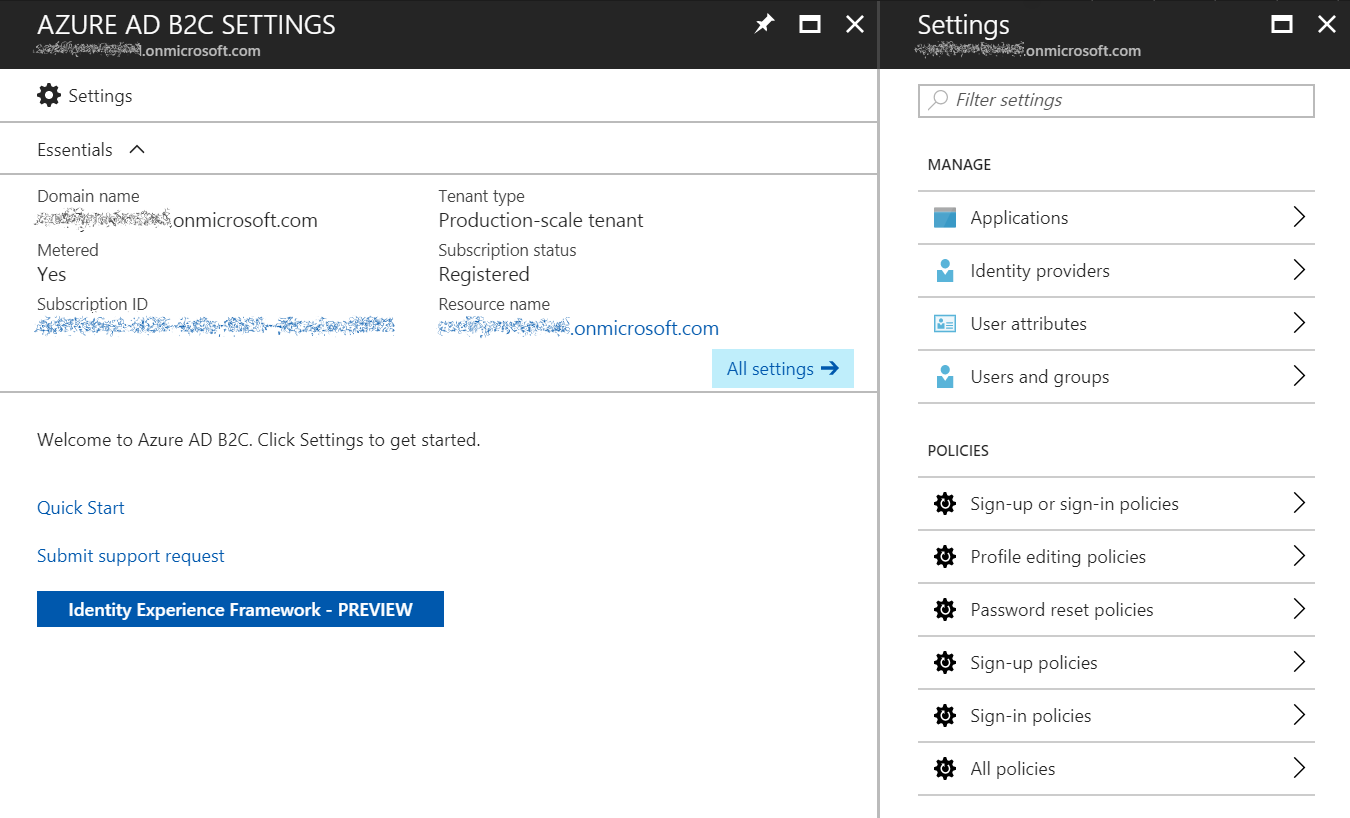Collapse the Essentials section
1350x818 pixels.
click(x=137, y=150)
